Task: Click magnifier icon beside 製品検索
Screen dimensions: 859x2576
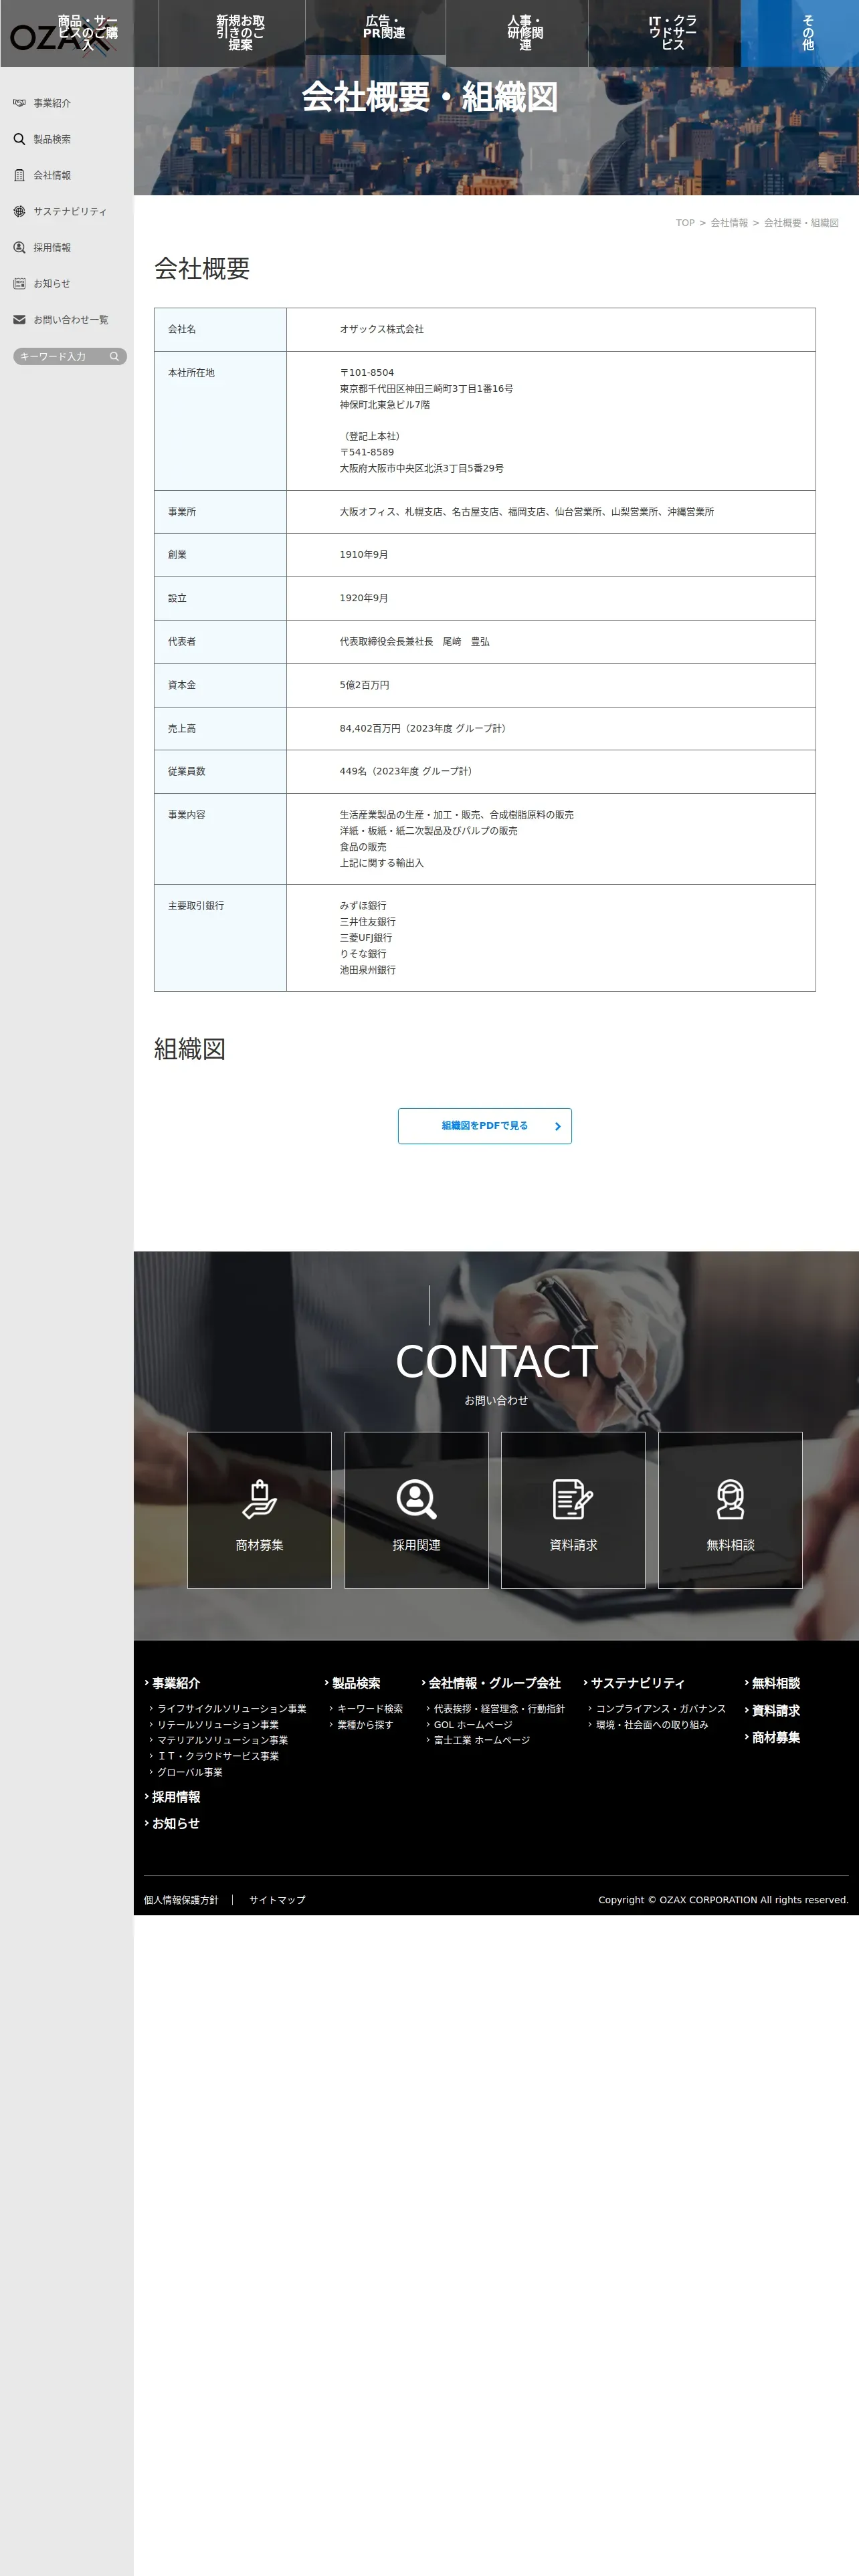Action: point(19,139)
